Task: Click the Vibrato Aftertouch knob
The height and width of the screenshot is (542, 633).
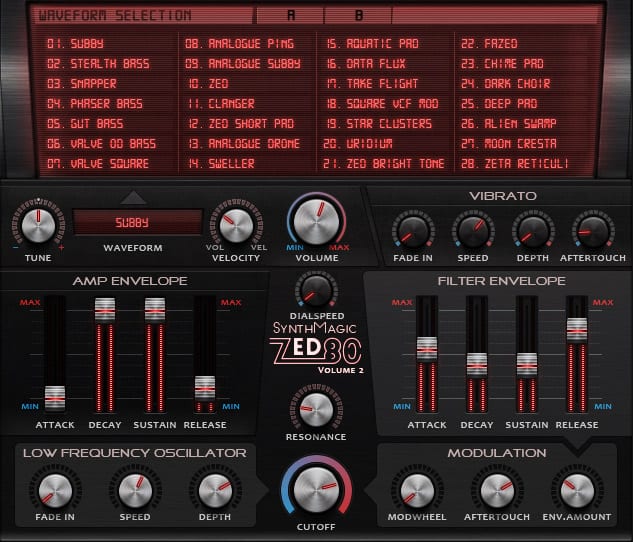Action: (x=593, y=232)
